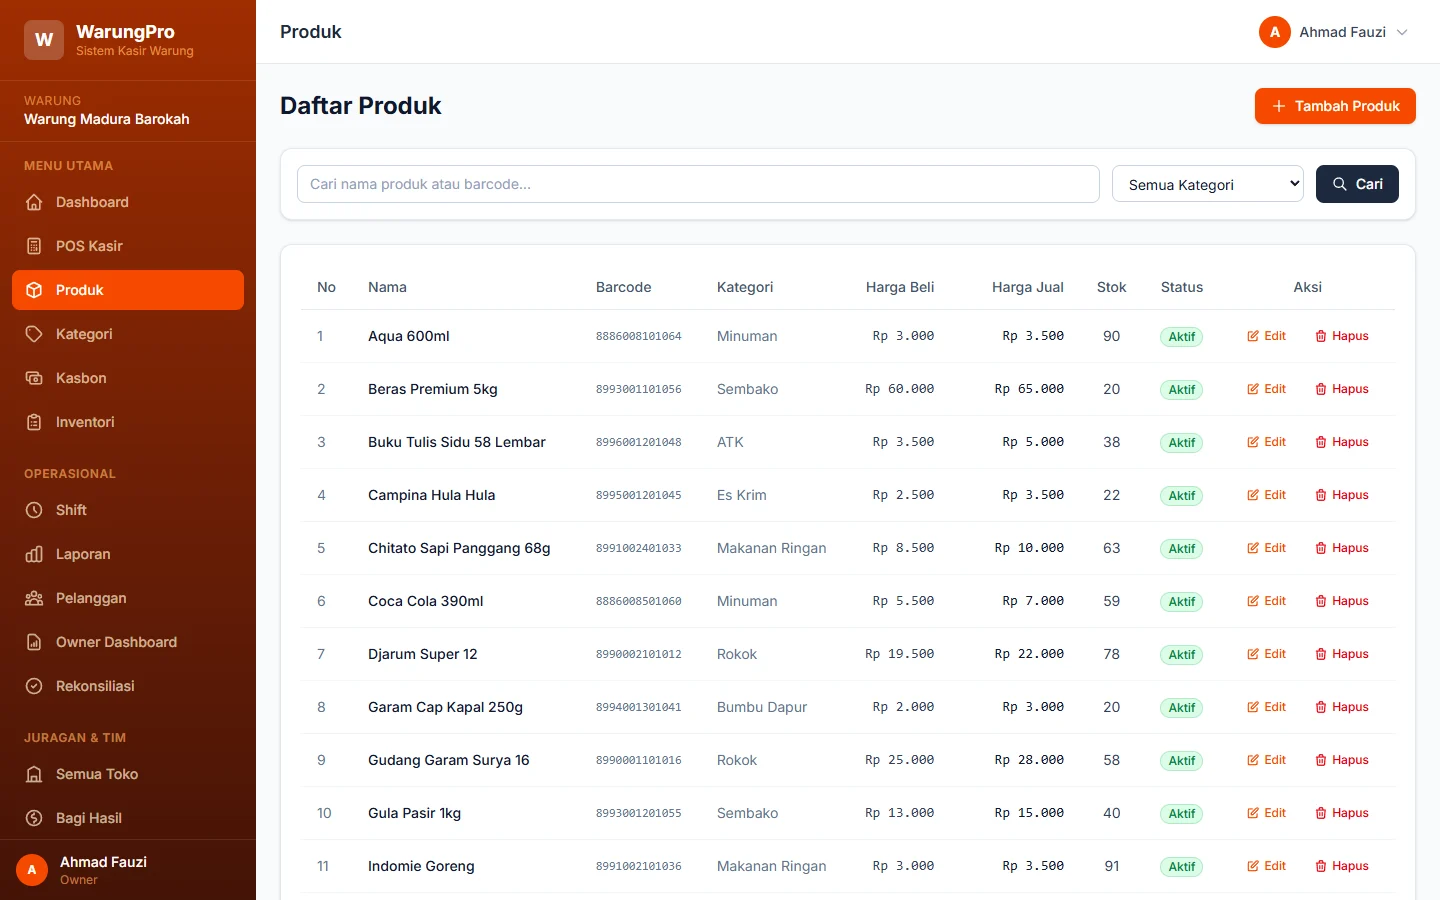Edit the Buku Tulis Sidu 58 Lembar product

pyautogui.click(x=1266, y=442)
